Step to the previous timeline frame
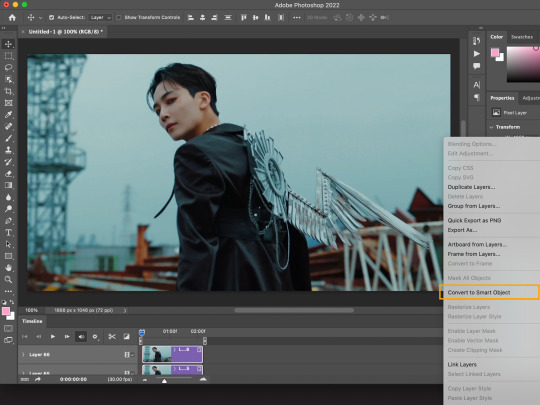Image resolution: width=540 pixels, height=405 pixels. click(39, 336)
